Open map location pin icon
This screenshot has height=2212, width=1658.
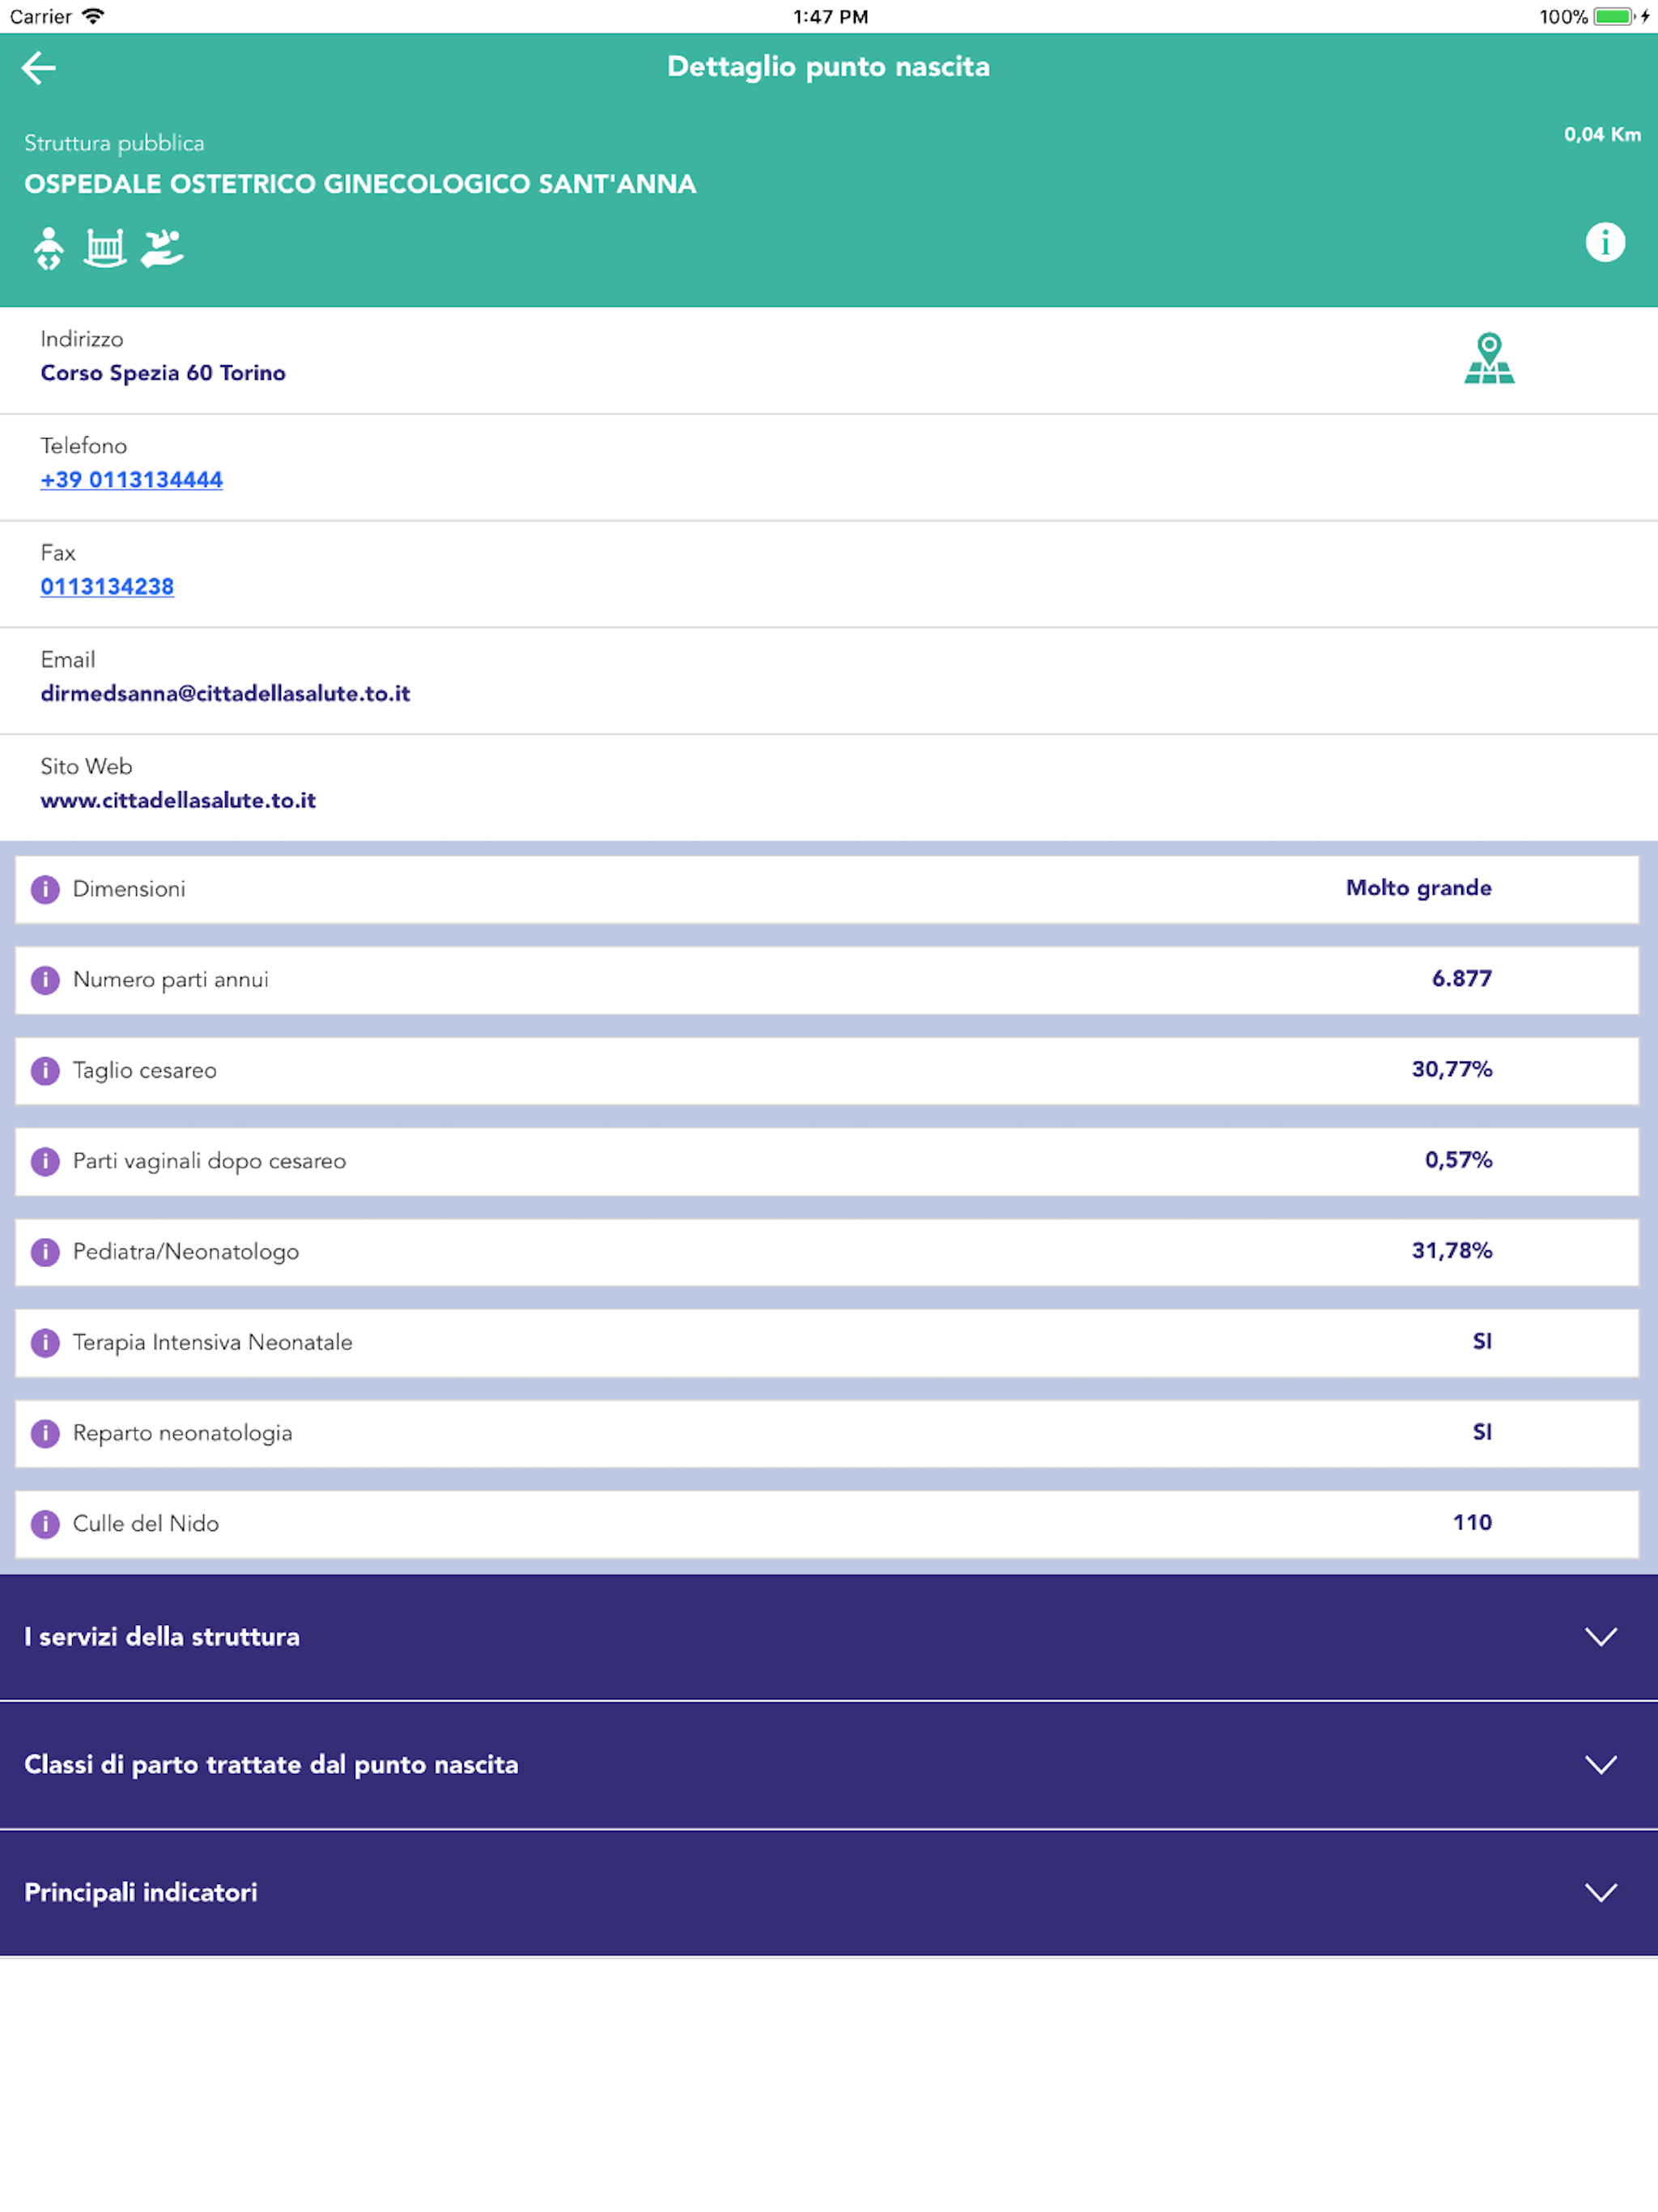click(x=1488, y=359)
